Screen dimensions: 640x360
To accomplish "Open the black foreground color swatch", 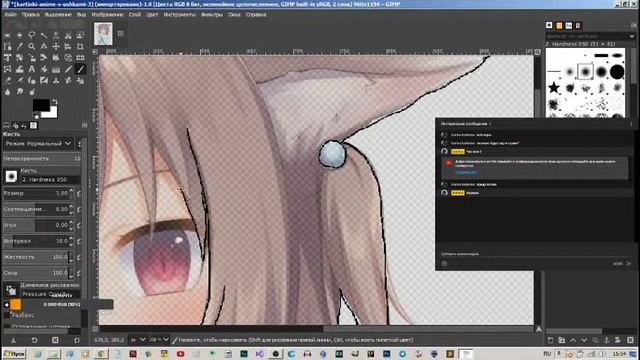I will click(41, 105).
